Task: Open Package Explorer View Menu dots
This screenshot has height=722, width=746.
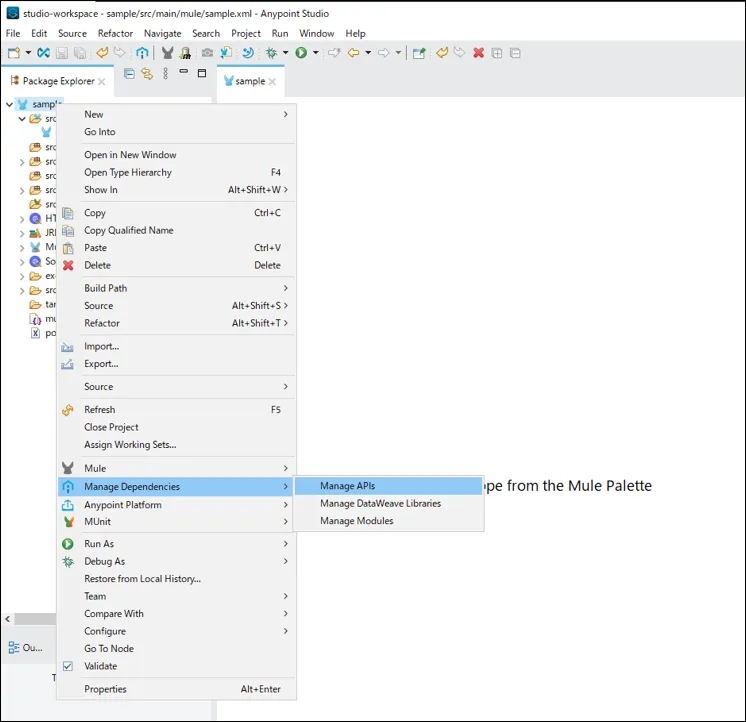Action: 165,73
